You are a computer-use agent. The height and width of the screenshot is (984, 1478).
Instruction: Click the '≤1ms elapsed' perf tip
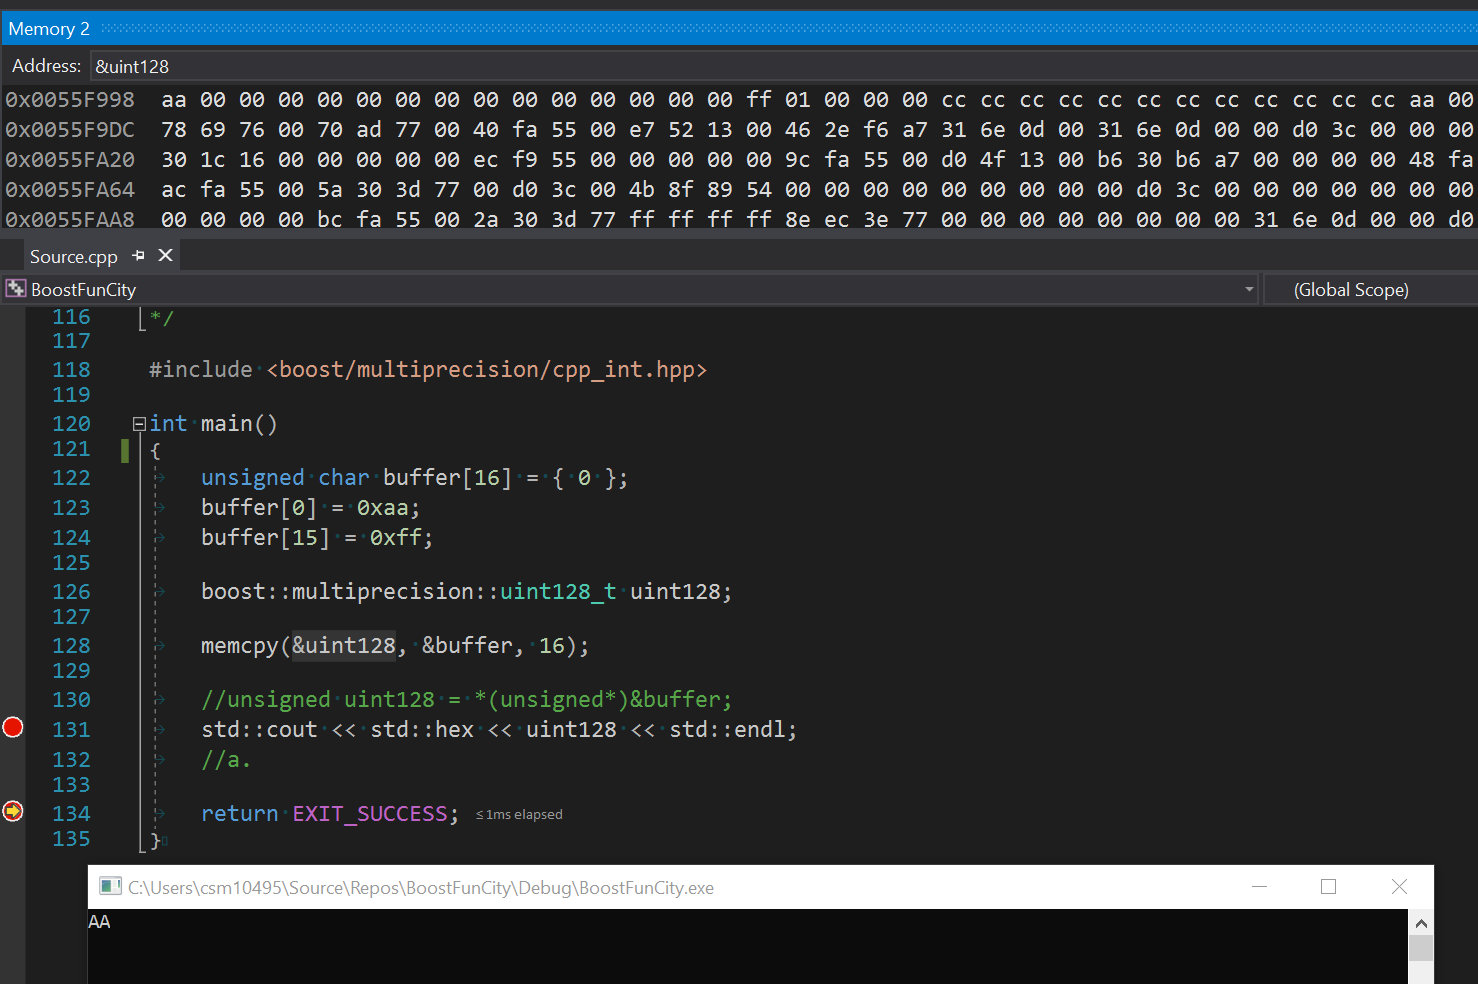(x=519, y=815)
